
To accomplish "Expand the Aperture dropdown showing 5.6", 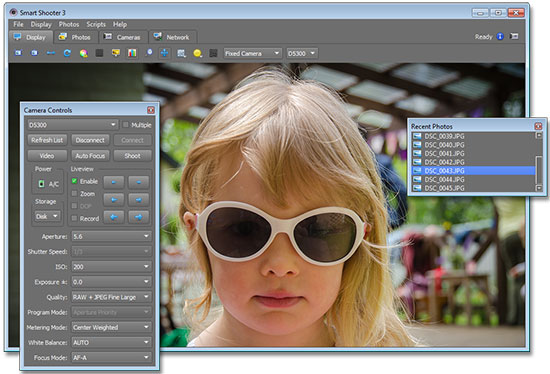I will pyautogui.click(x=112, y=236).
